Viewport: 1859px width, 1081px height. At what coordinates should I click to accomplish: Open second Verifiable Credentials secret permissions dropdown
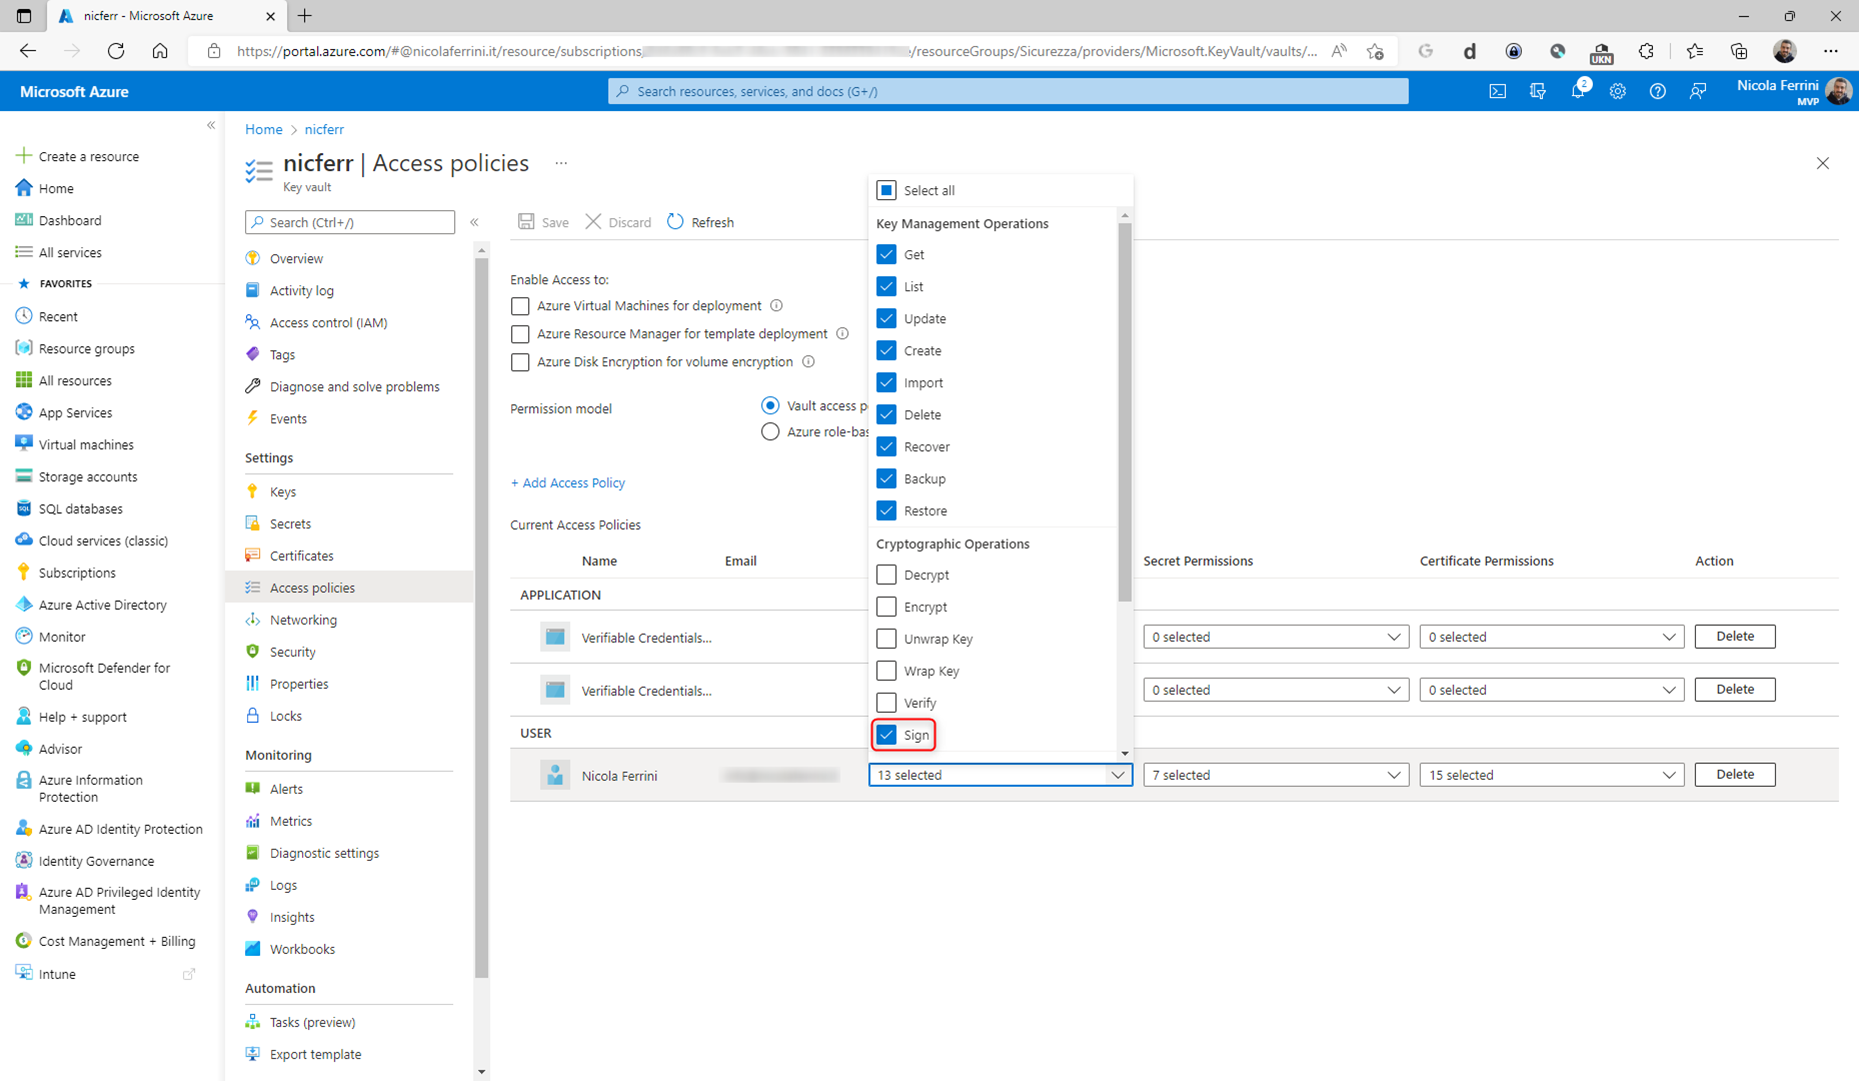pyautogui.click(x=1276, y=690)
